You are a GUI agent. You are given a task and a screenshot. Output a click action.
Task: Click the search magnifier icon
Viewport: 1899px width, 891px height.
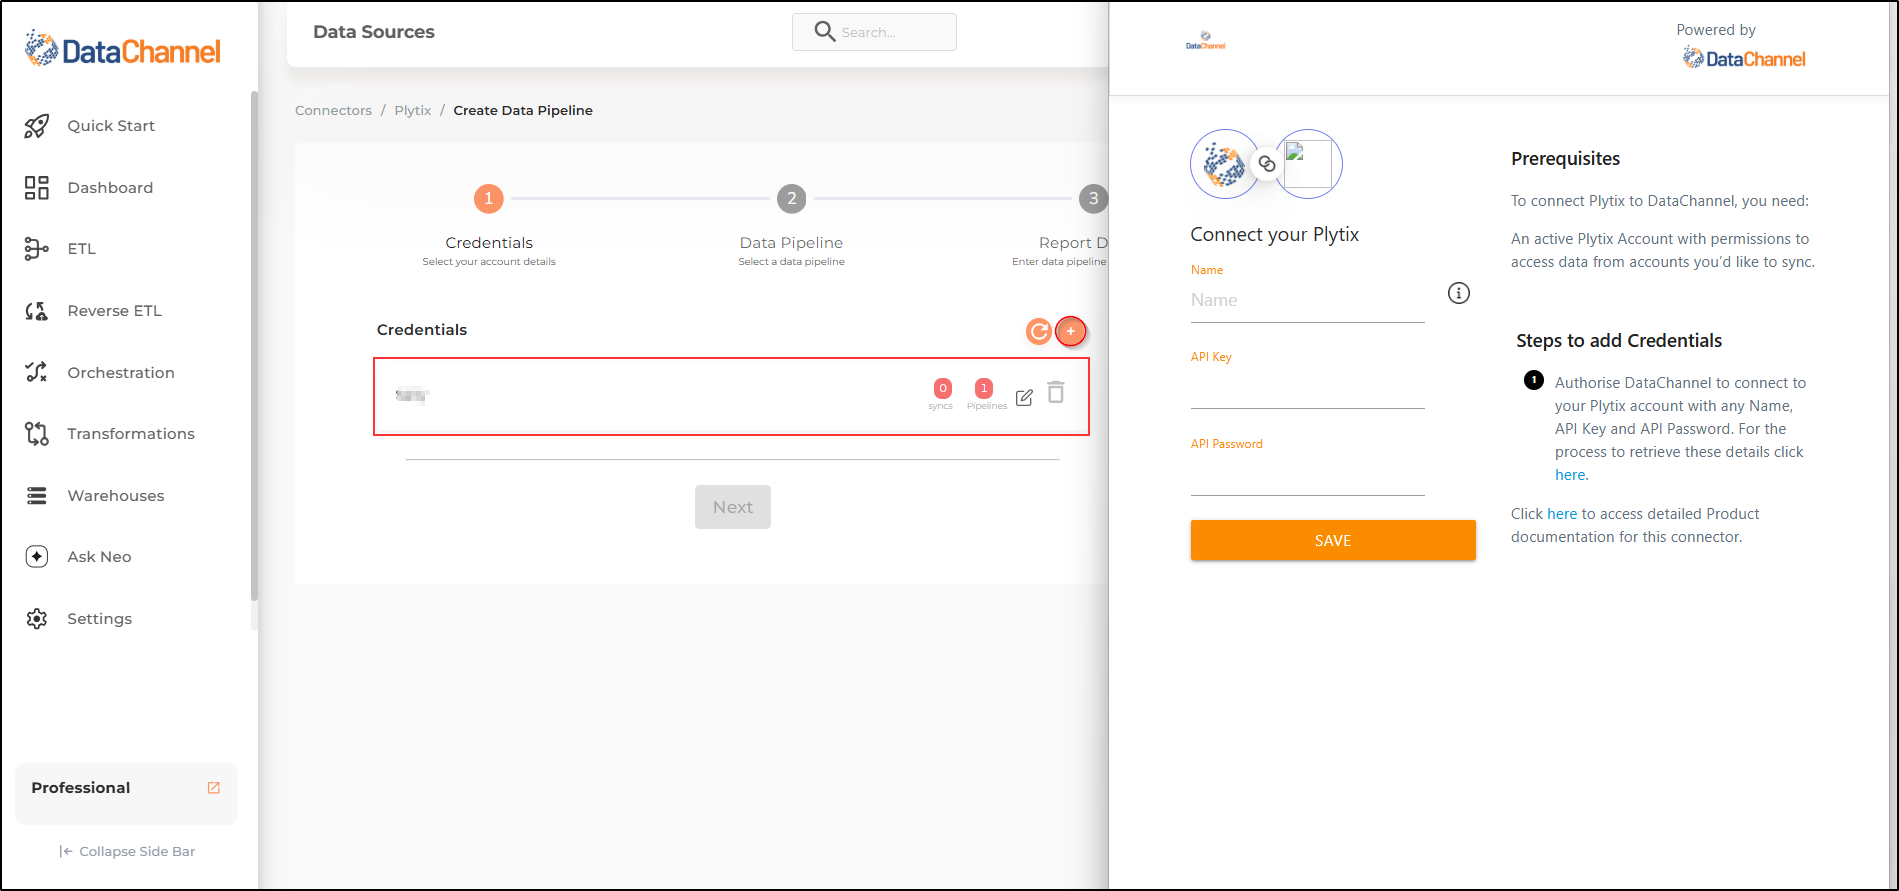coord(825,32)
